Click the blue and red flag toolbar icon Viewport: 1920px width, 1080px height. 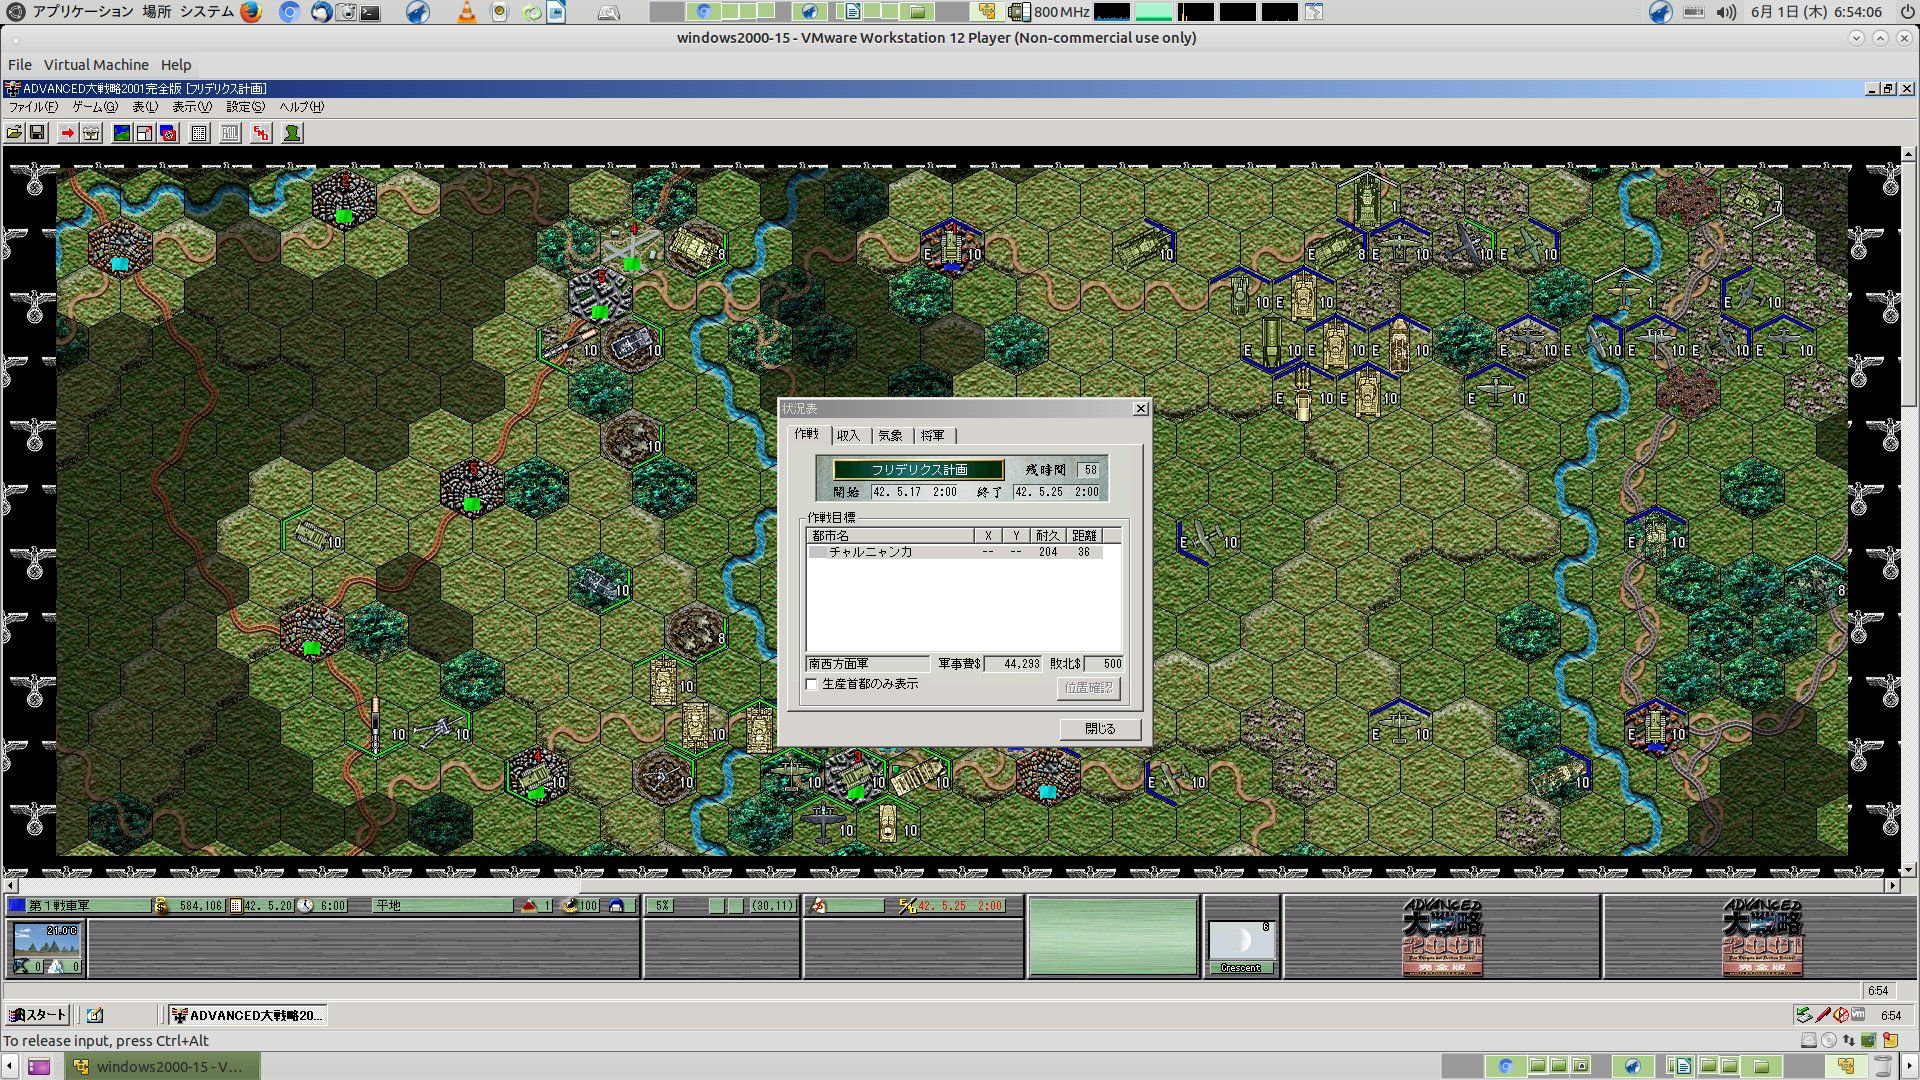[x=168, y=133]
